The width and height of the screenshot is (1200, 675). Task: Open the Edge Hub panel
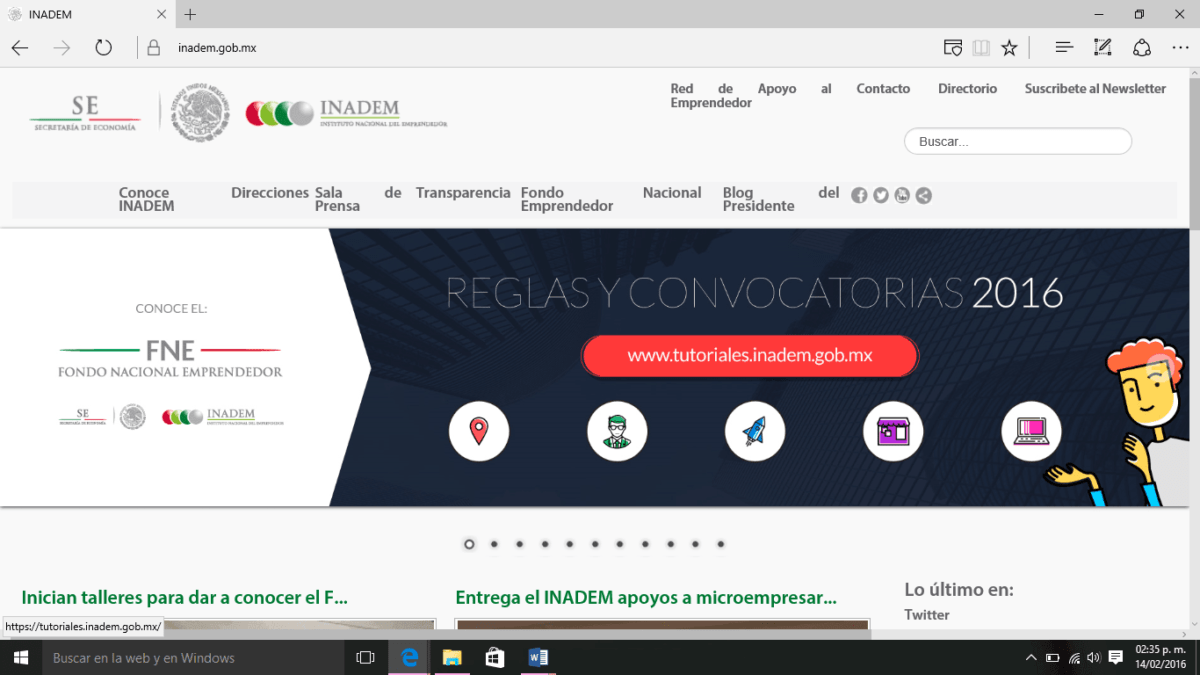[x=1064, y=47]
